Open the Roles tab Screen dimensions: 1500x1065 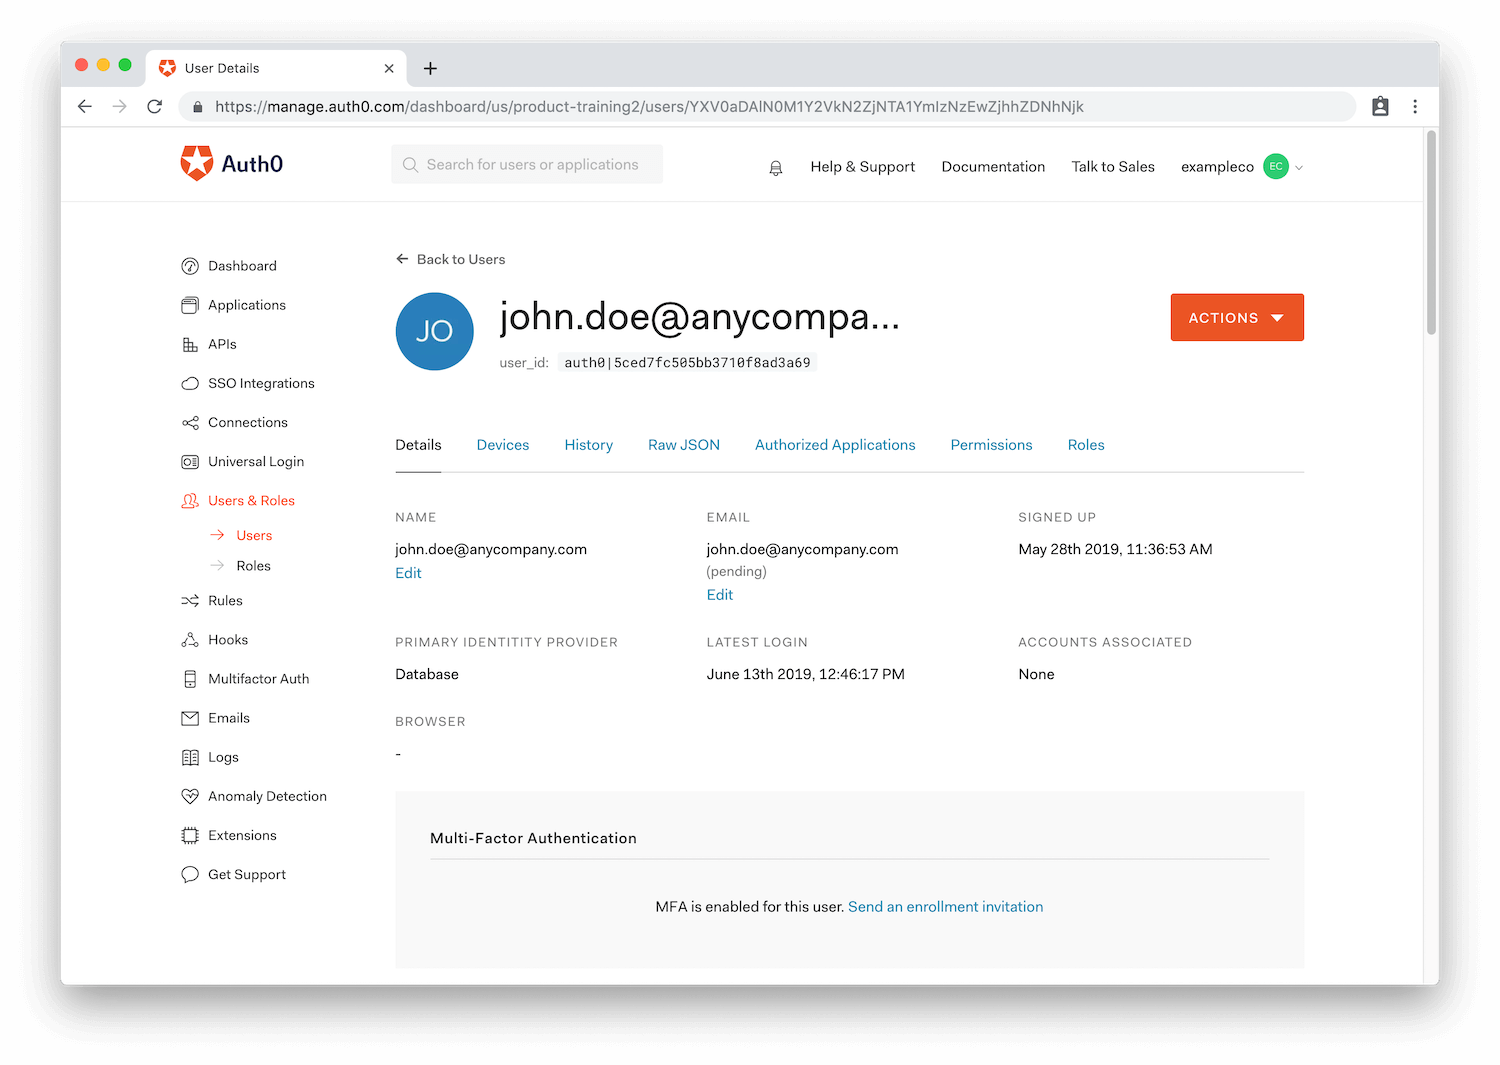1086,445
